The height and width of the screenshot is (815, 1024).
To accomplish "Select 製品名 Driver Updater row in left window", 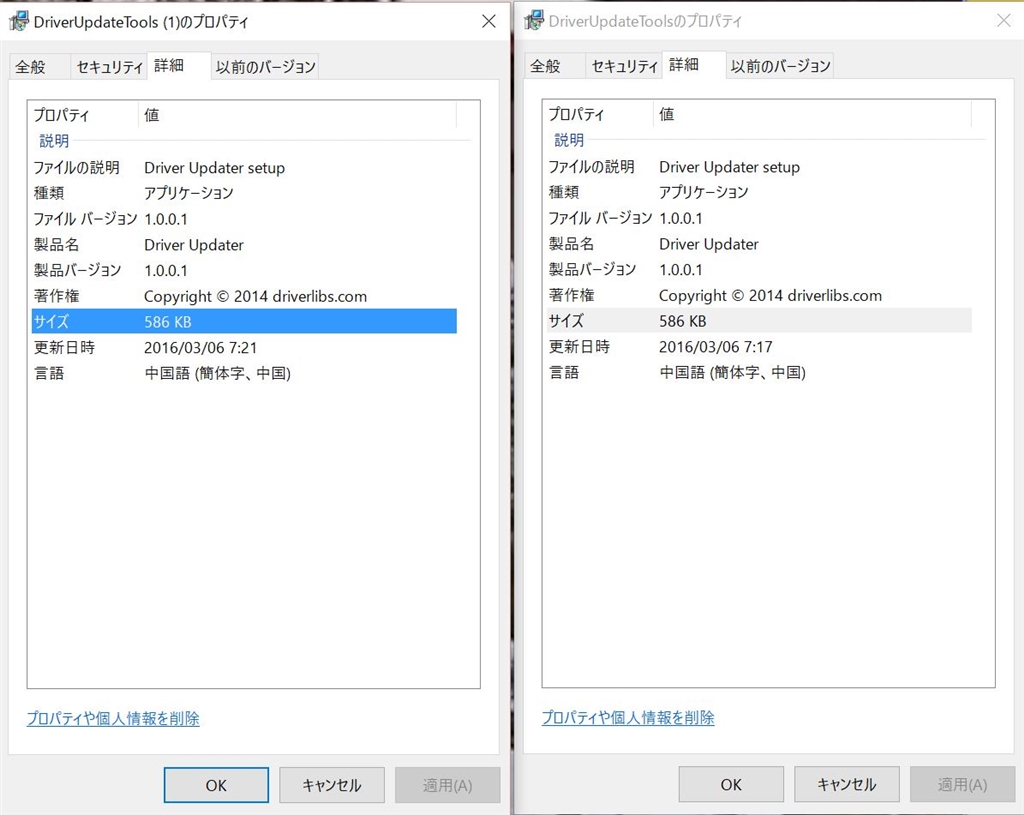I will coord(244,245).
